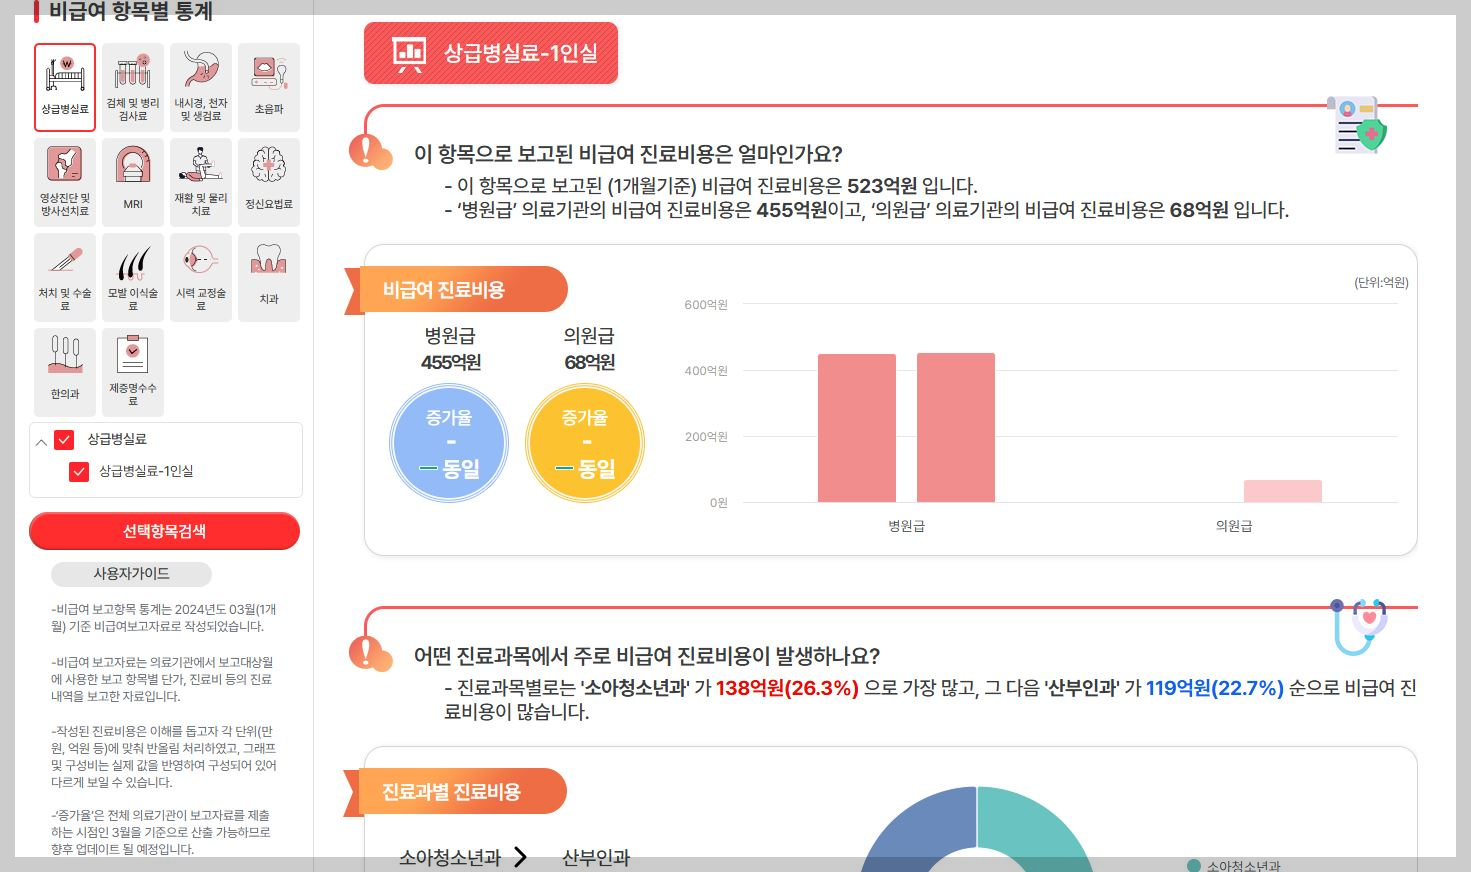The width and height of the screenshot is (1471, 872).
Task: Select the 상급병실료 category icon
Action: point(65,87)
